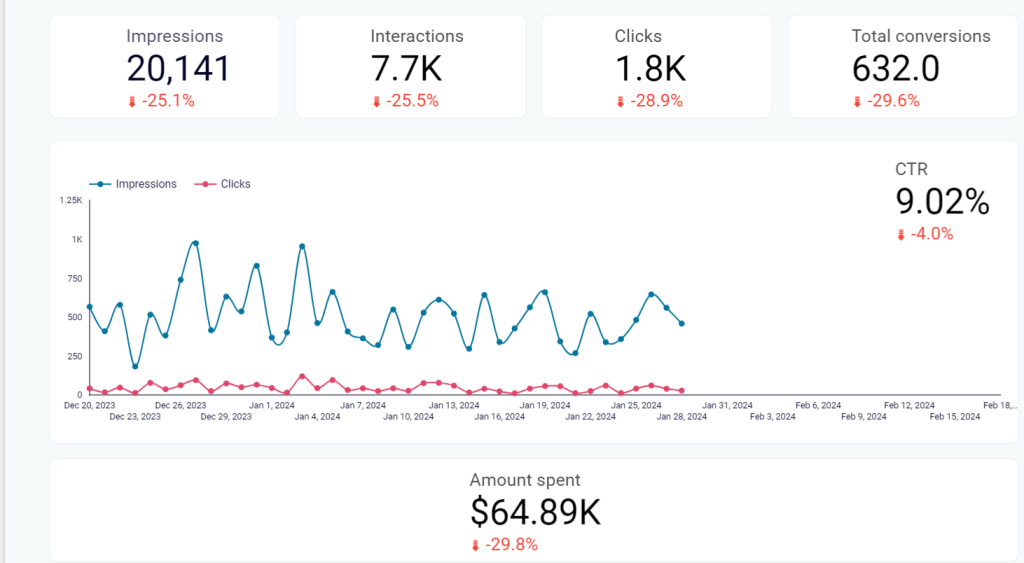1024x563 pixels.
Task: Click the first Impressions data point at Dec 20
Action: [x=89, y=307]
